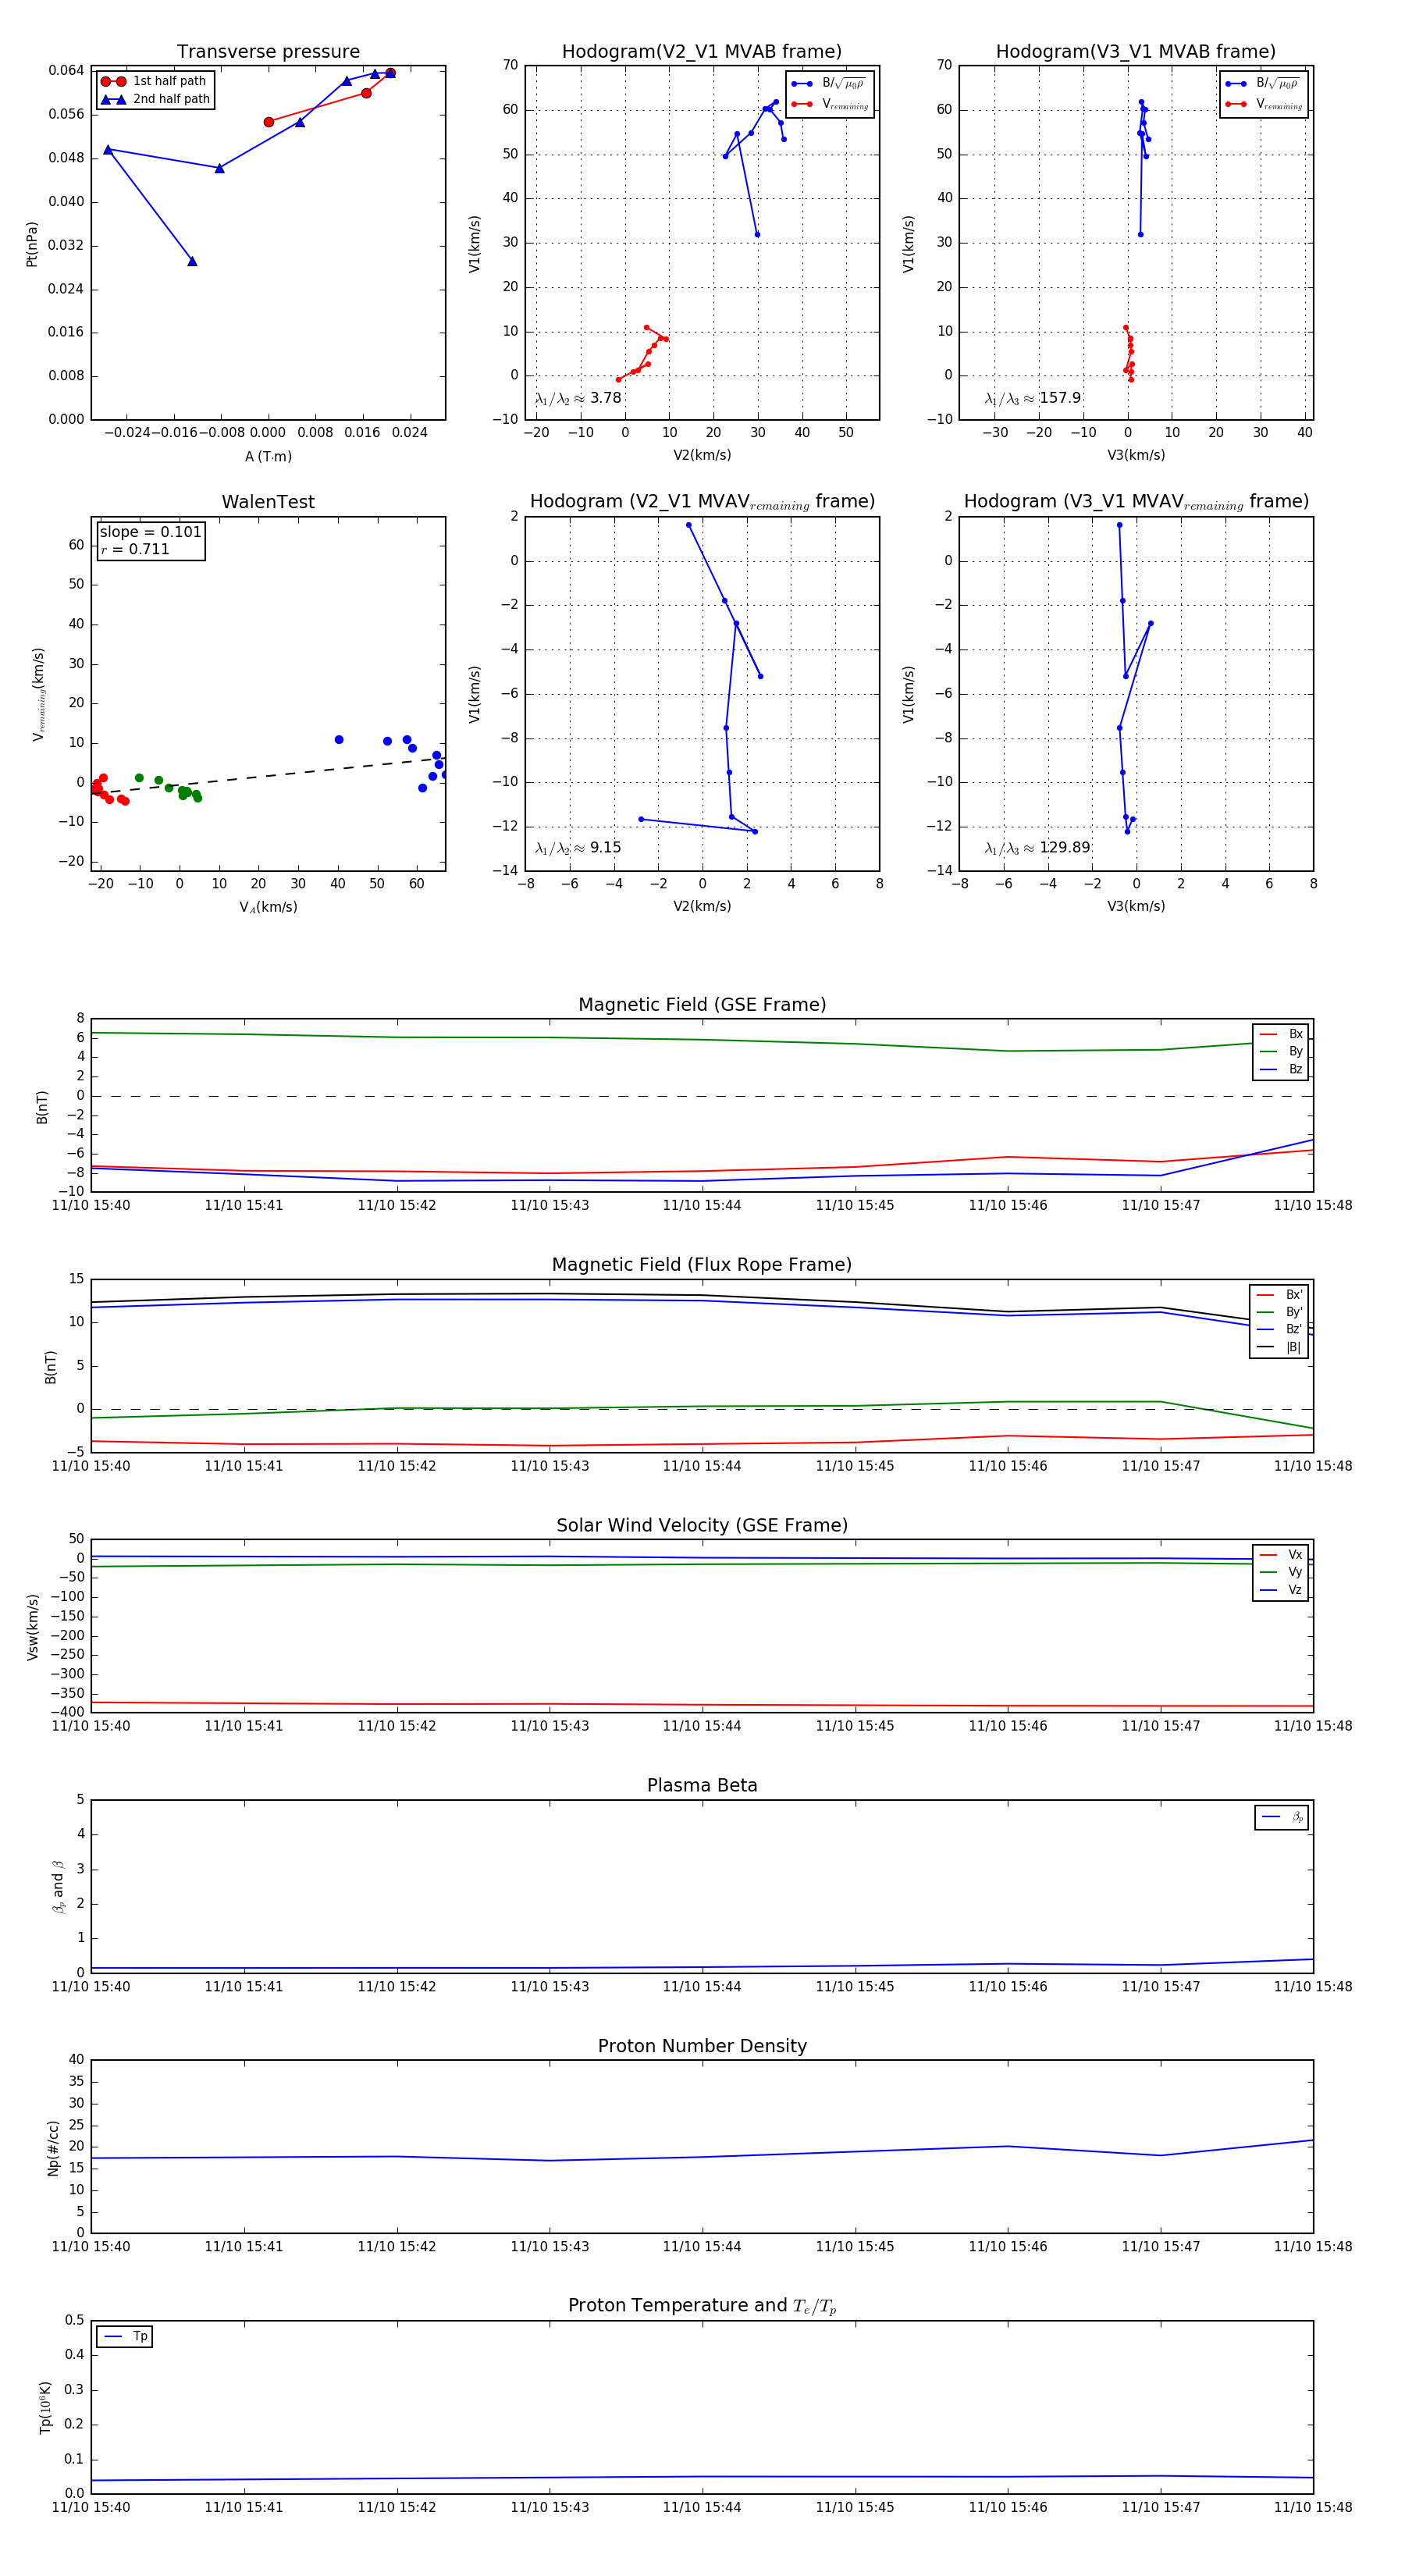1405x2576 pixels.
Task: Select the "Vz" legend entry
Action: click(x=1281, y=1589)
